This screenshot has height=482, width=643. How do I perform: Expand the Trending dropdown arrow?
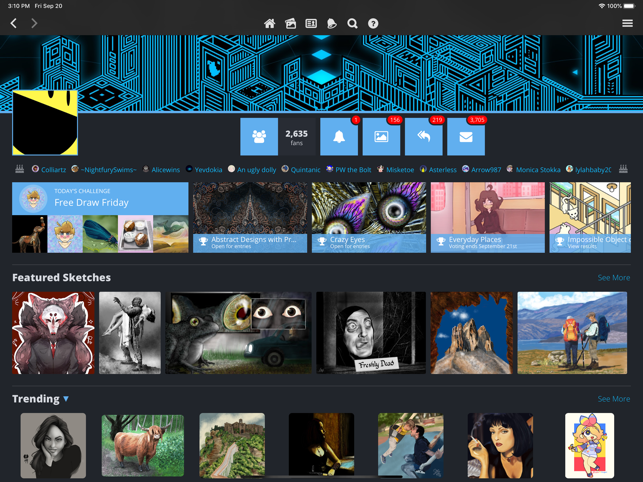coord(66,399)
